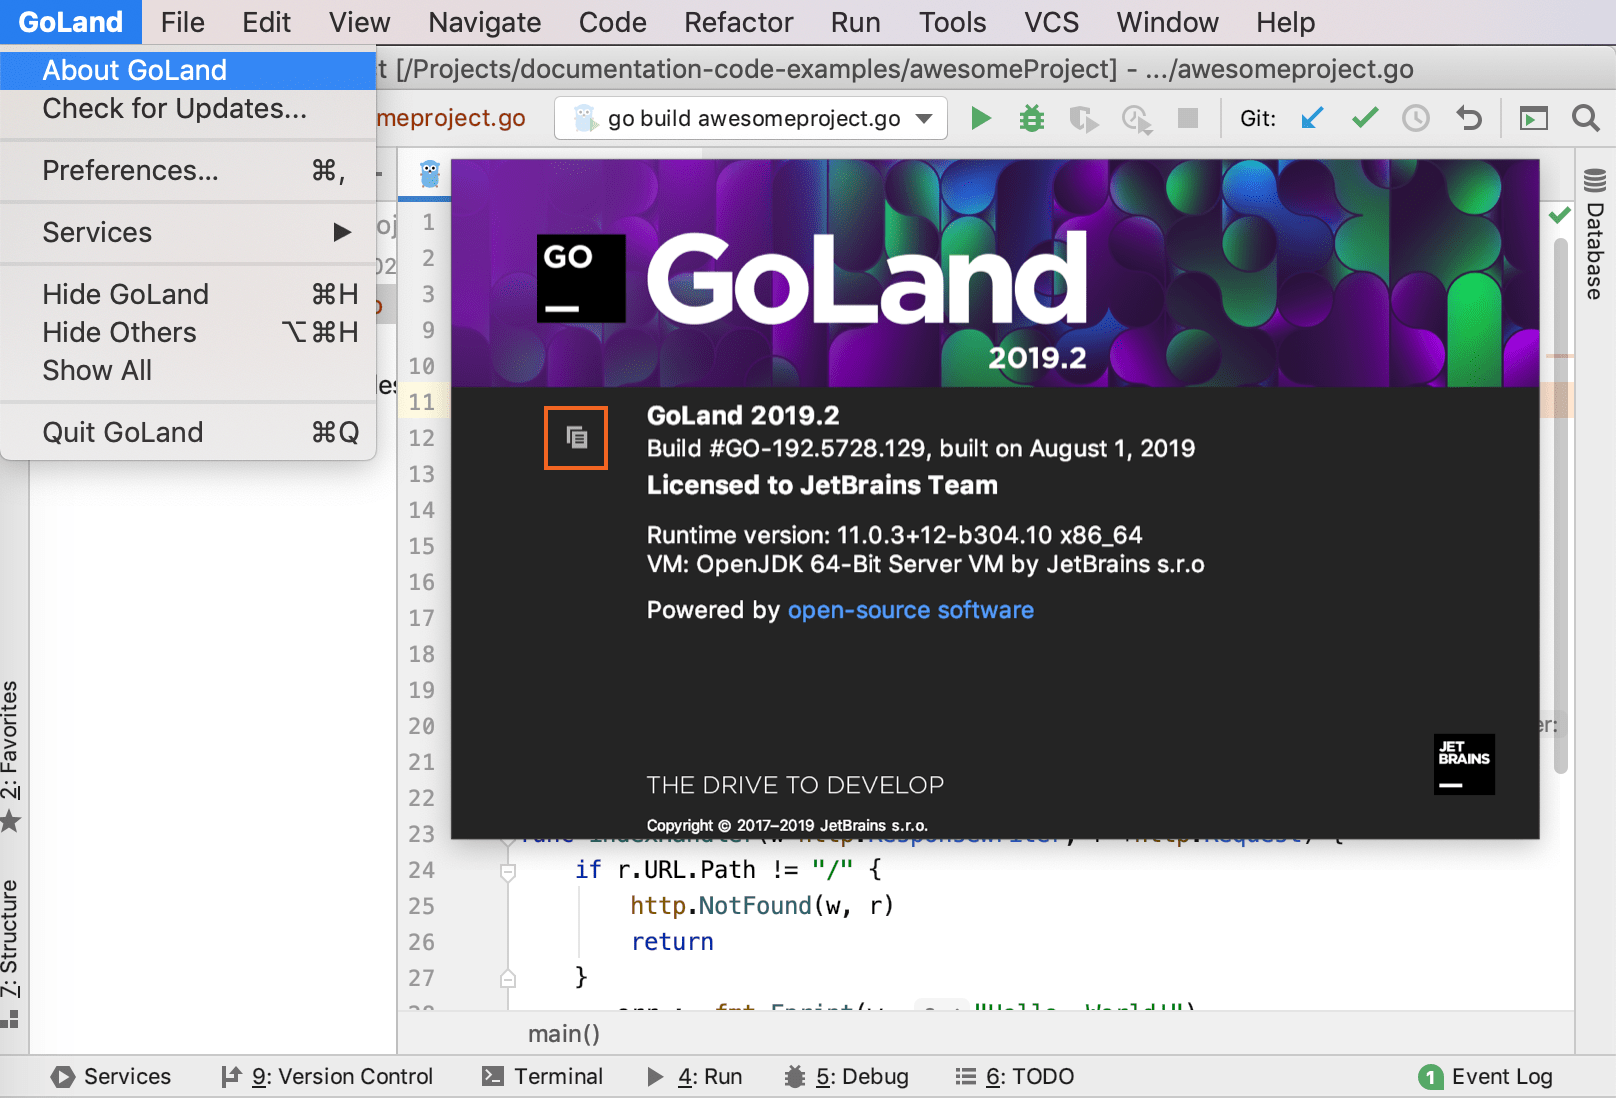1616x1098 pixels.
Task: Update project via the blue Git arrow
Action: pos(1312,117)
